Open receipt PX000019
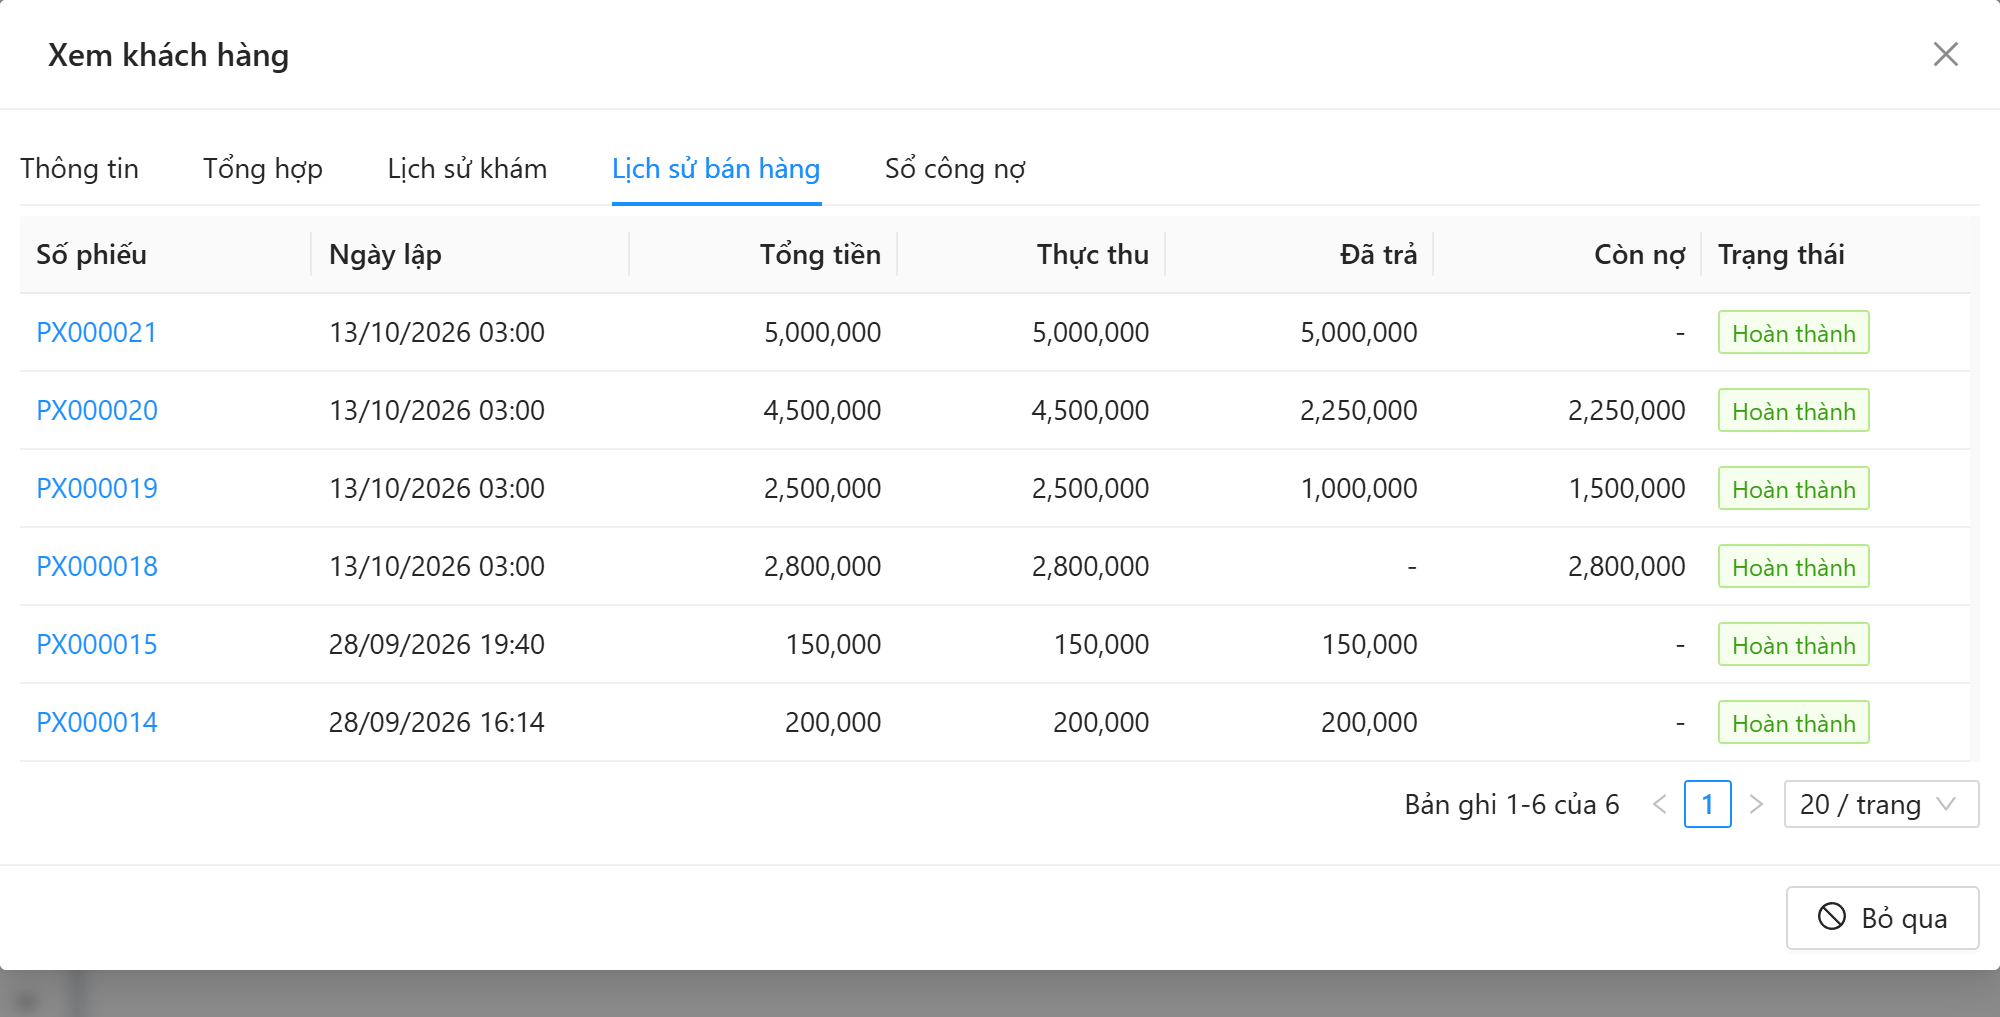2000x1017 pixels. (x=97, y=488)
